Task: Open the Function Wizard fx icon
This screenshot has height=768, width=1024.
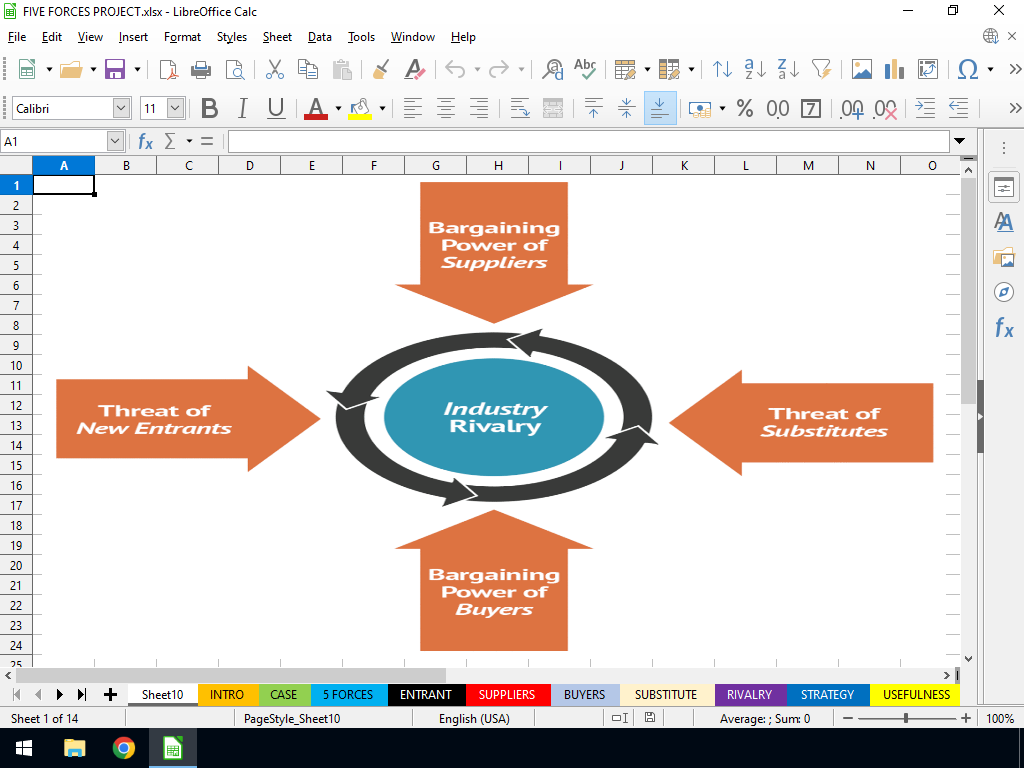Action: pyautogui.click(x=145, y=141)
